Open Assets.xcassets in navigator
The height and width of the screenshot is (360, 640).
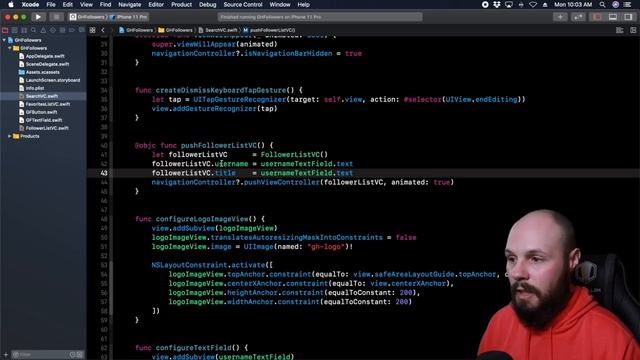39,72
